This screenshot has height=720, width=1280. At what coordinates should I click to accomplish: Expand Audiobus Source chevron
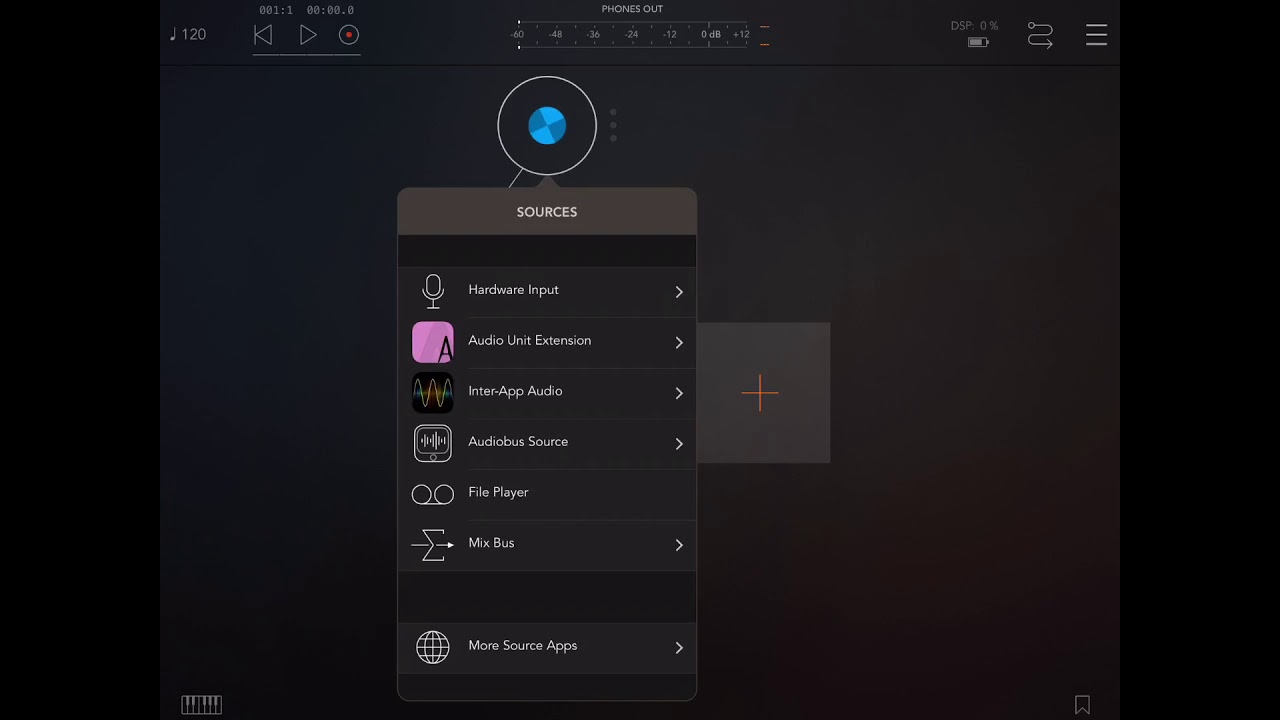[x=679, y=444]
